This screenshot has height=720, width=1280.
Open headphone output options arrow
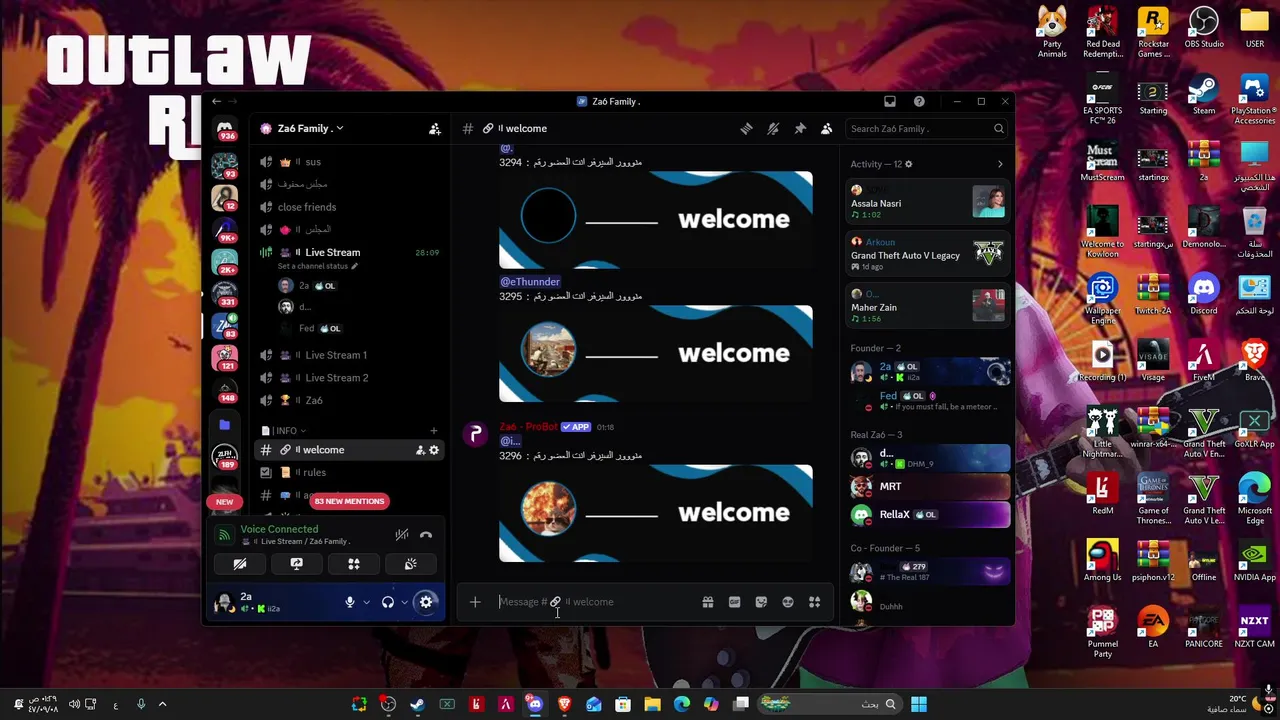tap(404, 602)
